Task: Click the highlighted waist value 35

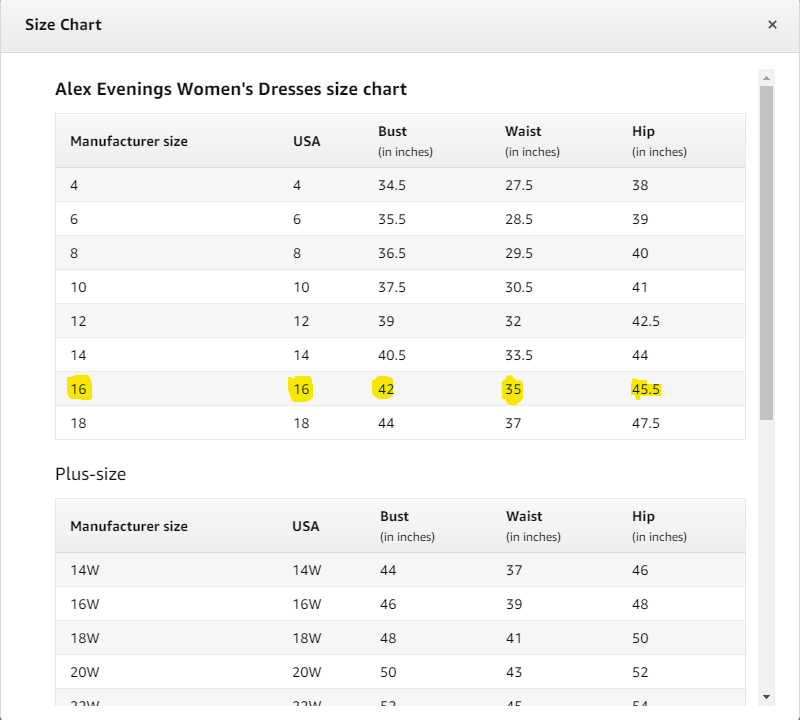Action: pyautogui.click(x=513, y=389)
